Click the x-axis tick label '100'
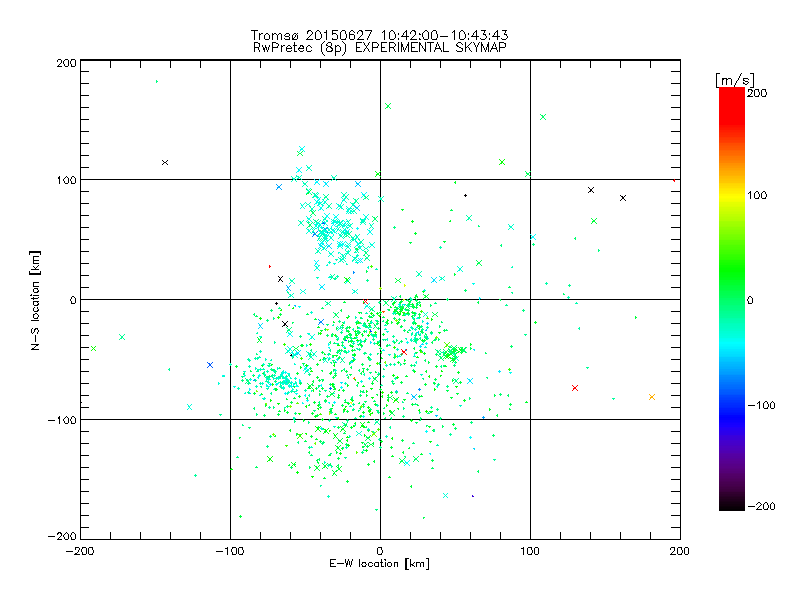 [x=530, y=551]
